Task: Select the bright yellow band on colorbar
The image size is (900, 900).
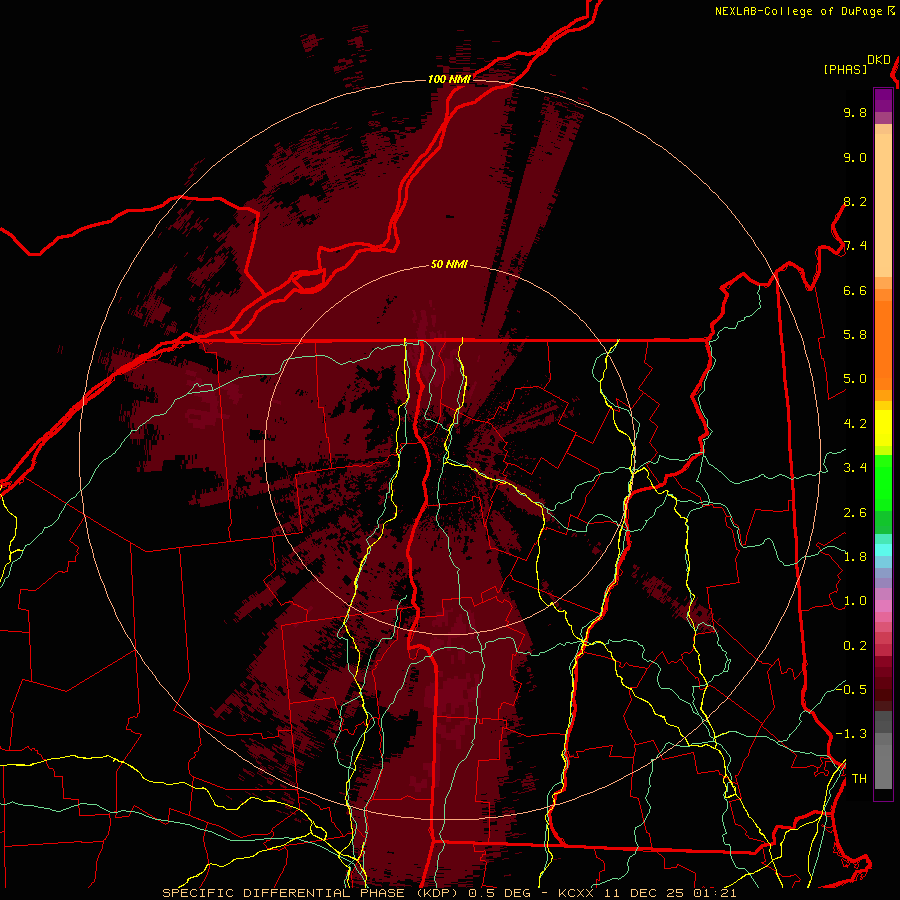Action: 883,428
